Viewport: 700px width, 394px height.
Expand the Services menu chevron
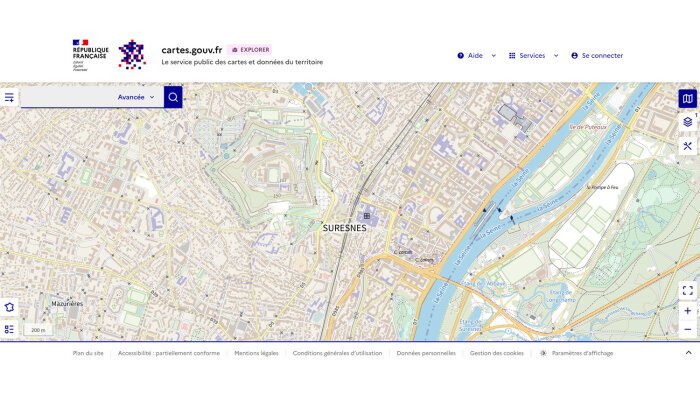(x=556, y=56)
